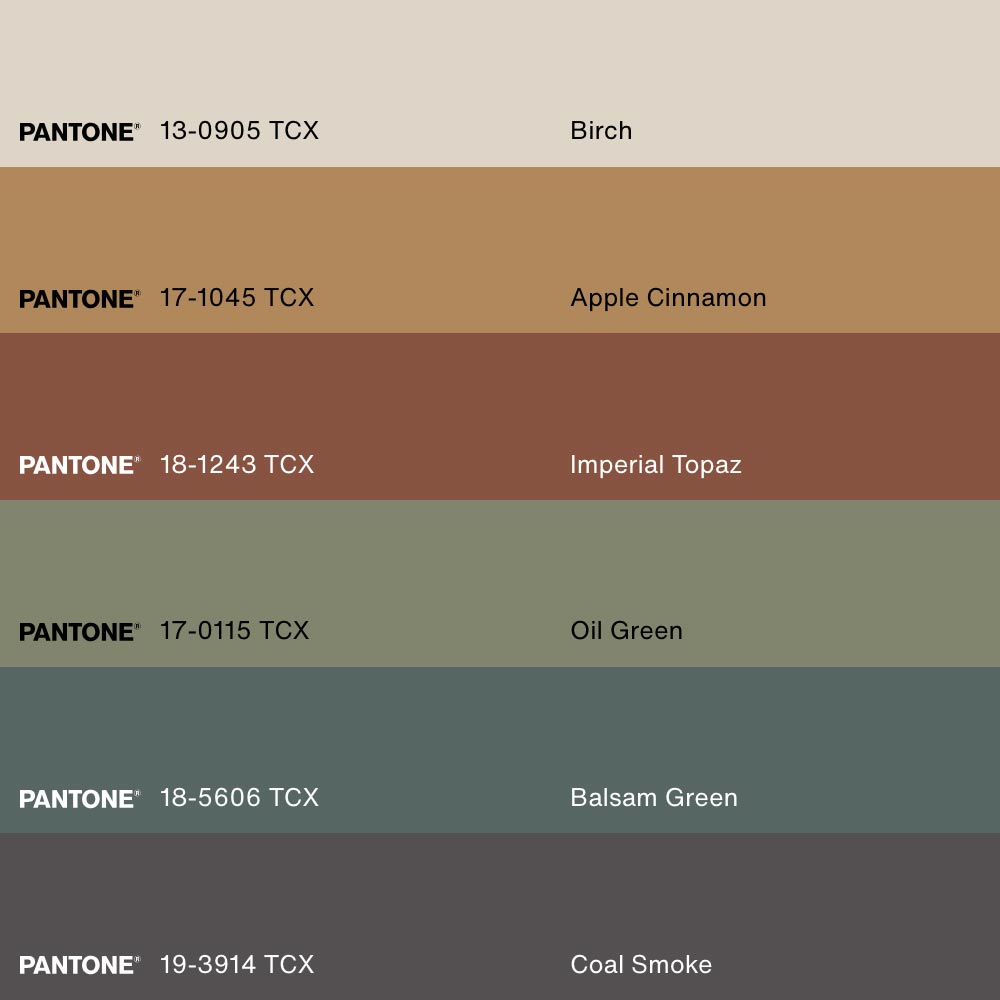Image resolution: width=1000 pixels, height=1000 pixels.
Task: Click the color code 19-3914 TCX
Action: coord(237,965)
